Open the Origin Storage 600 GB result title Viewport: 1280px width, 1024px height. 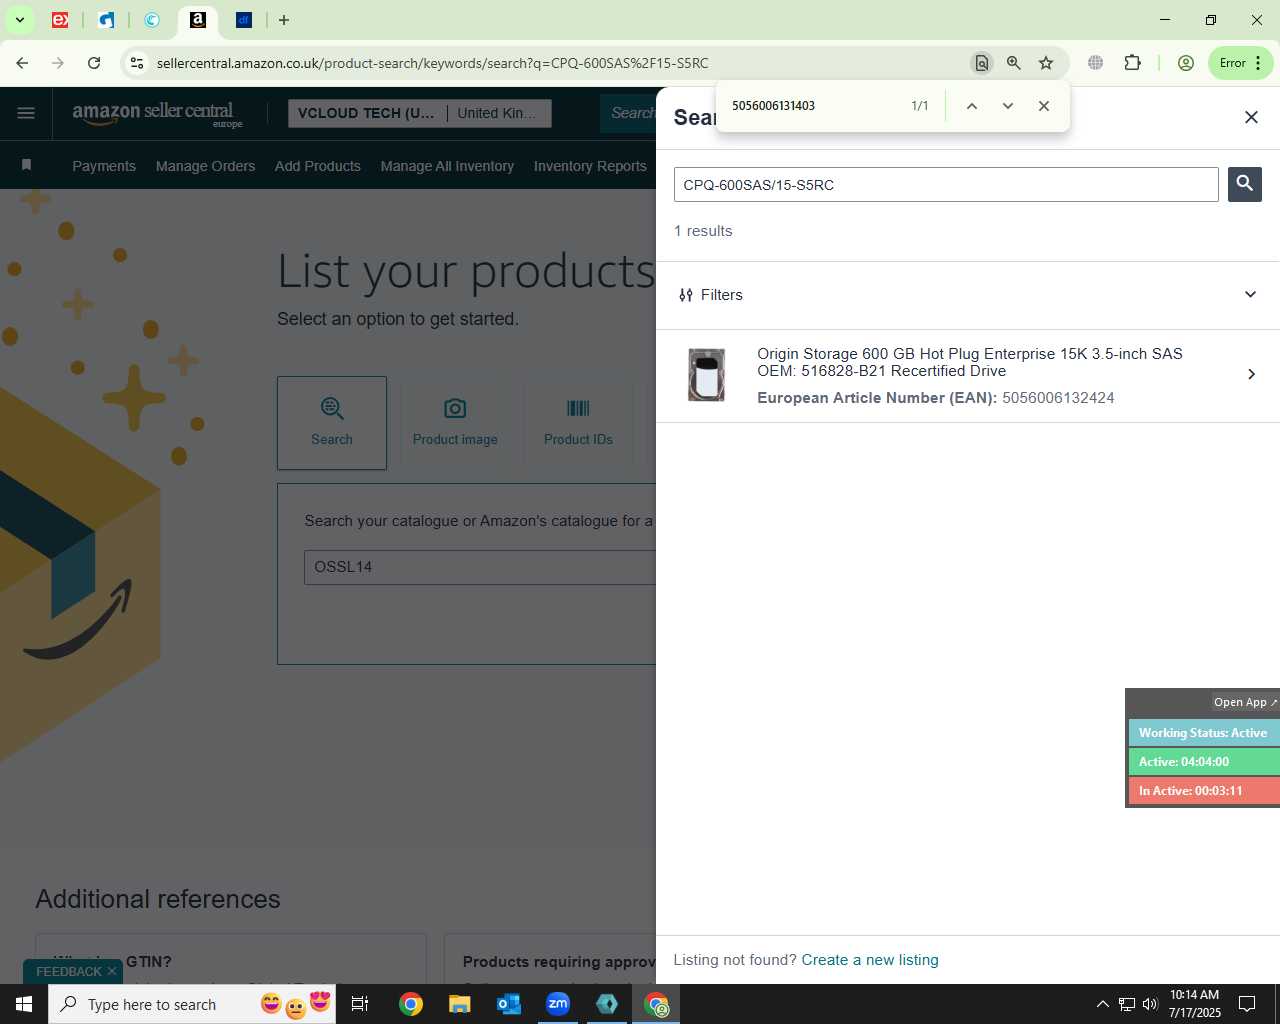(970, 362)
